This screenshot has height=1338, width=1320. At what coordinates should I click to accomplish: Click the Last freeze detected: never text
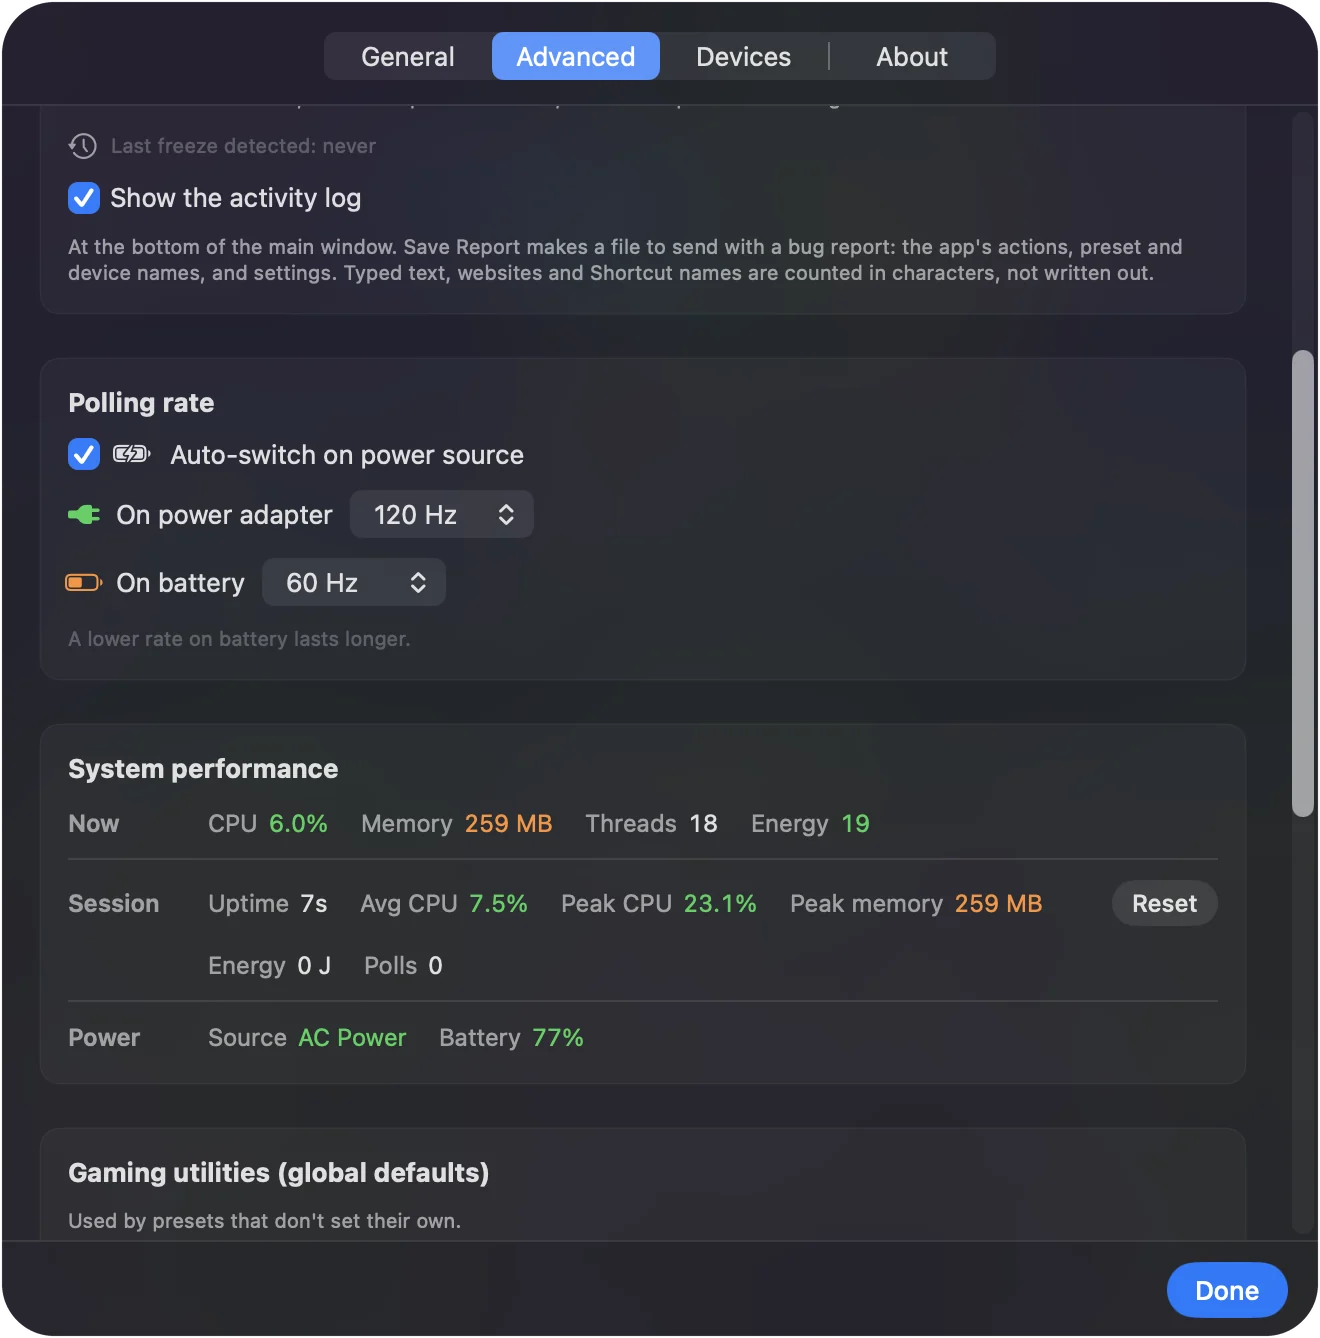point(243,146)
